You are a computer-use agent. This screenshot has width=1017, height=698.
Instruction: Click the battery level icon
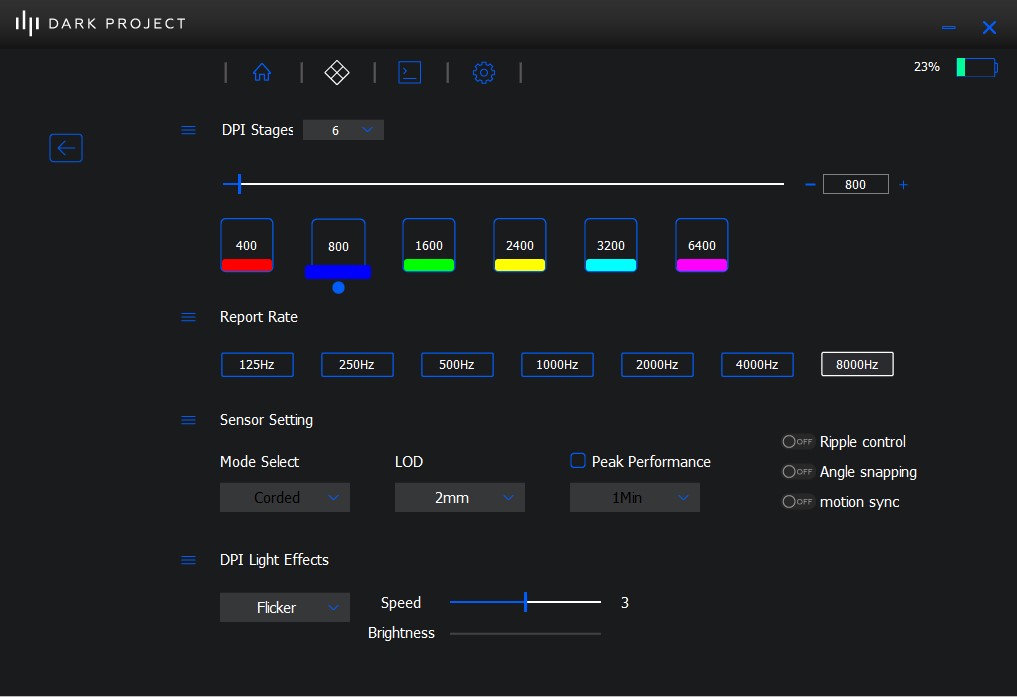(x=977, y=67)
